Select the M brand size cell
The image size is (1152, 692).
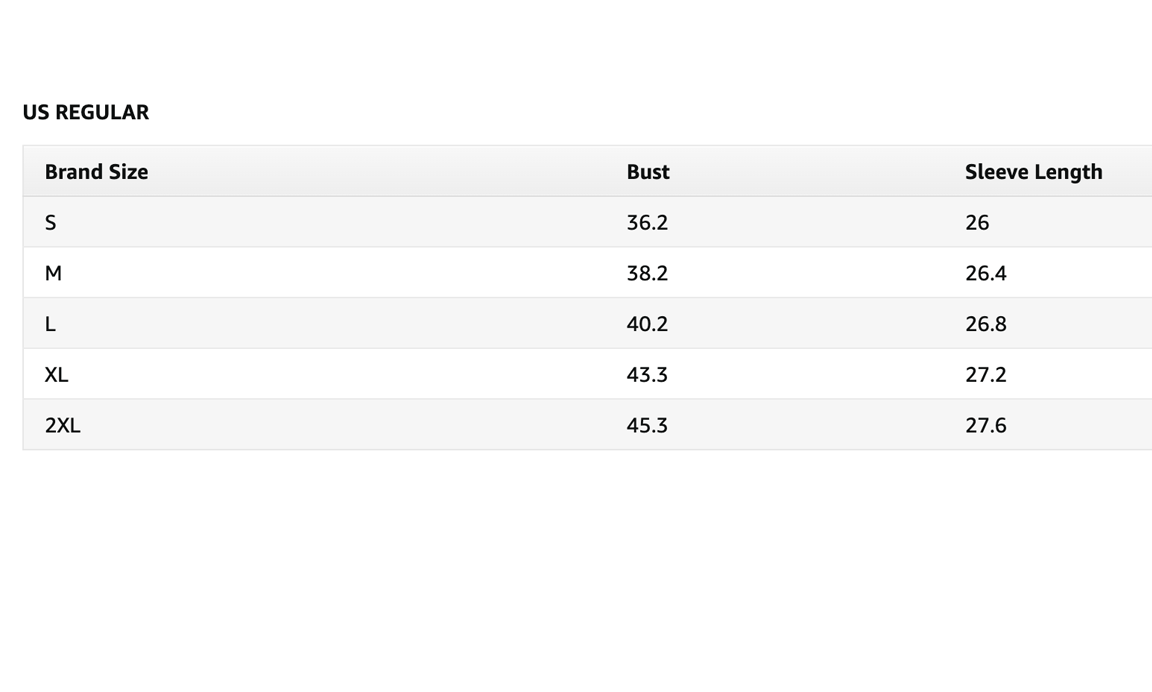53,273
